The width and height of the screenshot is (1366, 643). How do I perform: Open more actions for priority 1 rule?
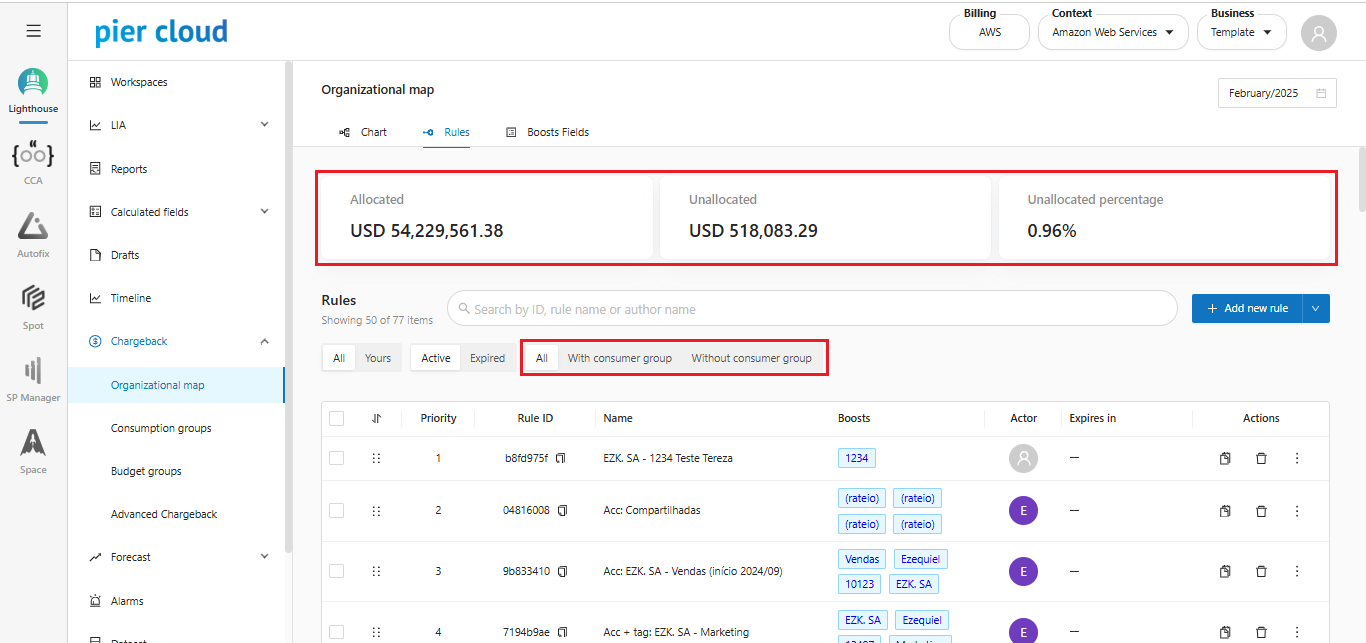[x=1297, y=458]
